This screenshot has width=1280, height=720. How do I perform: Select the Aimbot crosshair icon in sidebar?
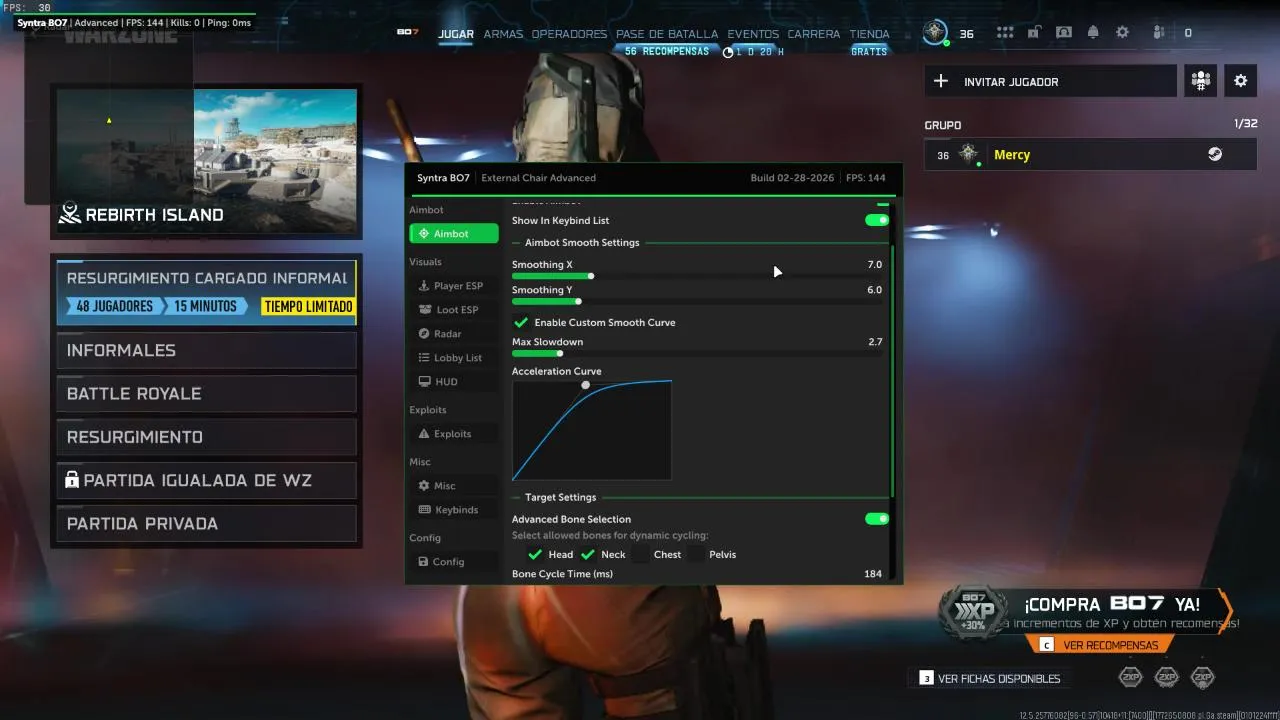[x=424, y=234]
